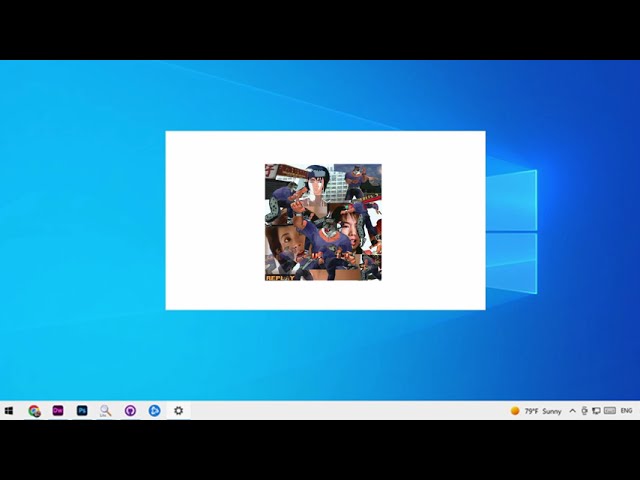This screenshot has width=640, height=480.
Task: Open the touch keyboard tray icon
Action: [610, 411]
